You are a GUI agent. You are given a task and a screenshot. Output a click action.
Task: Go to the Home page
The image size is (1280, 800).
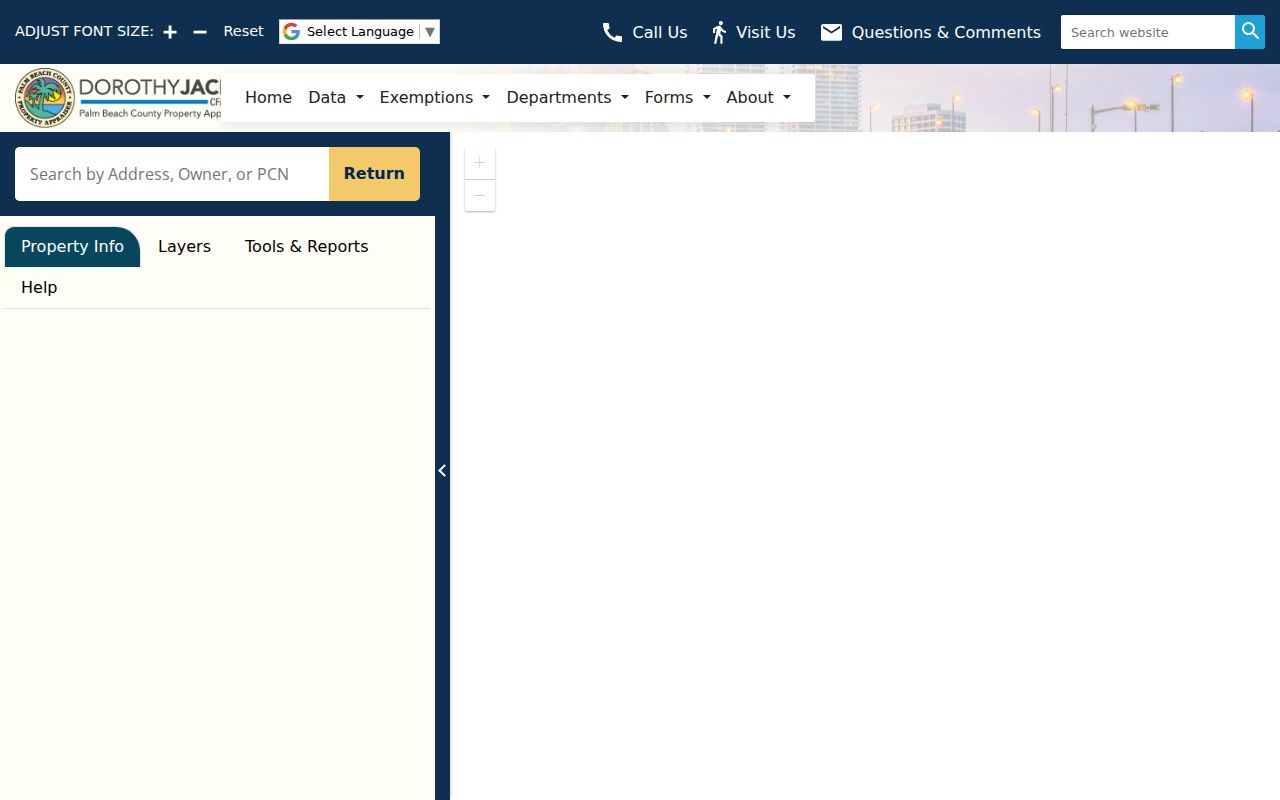pos(268,97)
